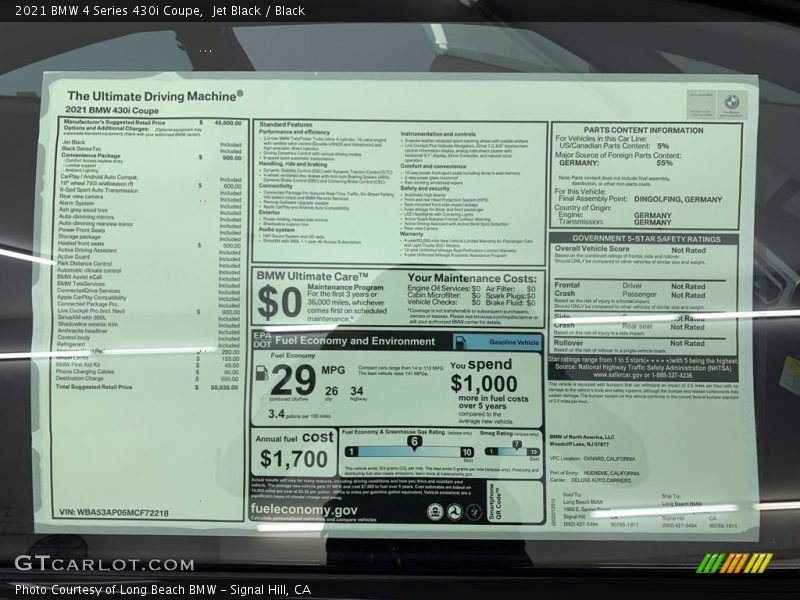Click the "Comfort and convenience" subheading
800x600 pixels.
[x=433, y=166]
